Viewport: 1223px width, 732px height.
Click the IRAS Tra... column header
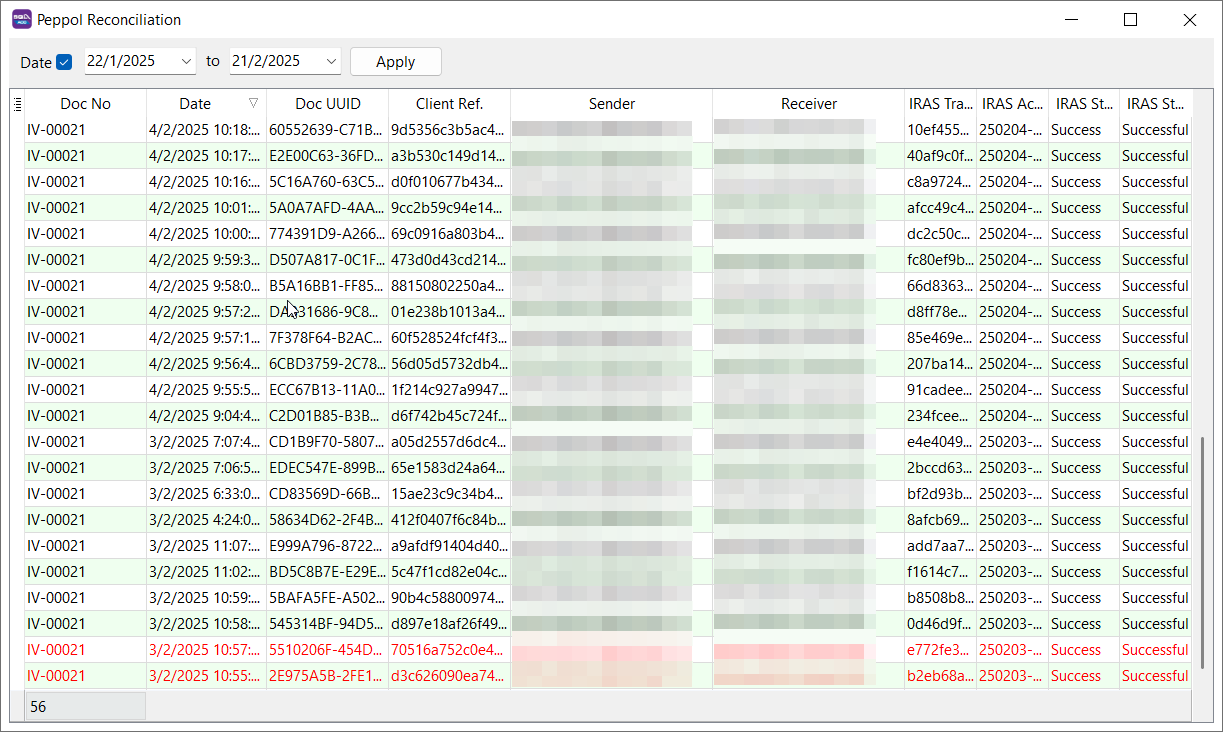click(x=940, y=104)
